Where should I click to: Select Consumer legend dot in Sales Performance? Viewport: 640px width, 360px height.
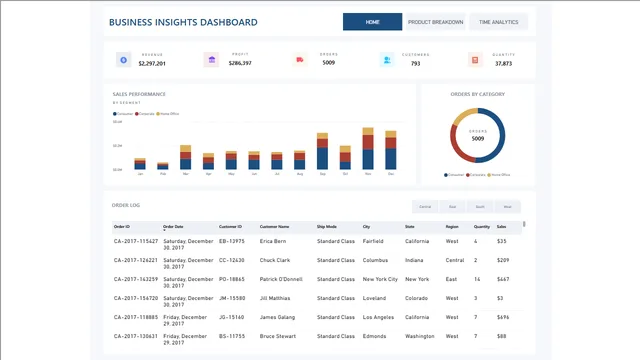115,114
